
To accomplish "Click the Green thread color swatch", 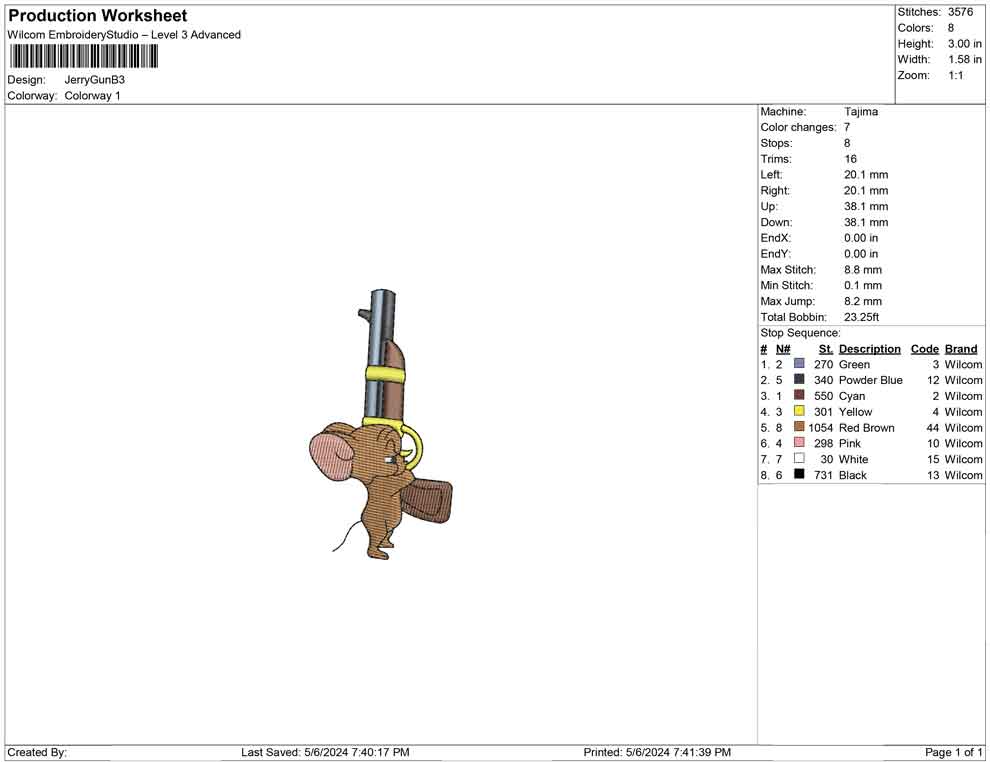I will point(799,364).
